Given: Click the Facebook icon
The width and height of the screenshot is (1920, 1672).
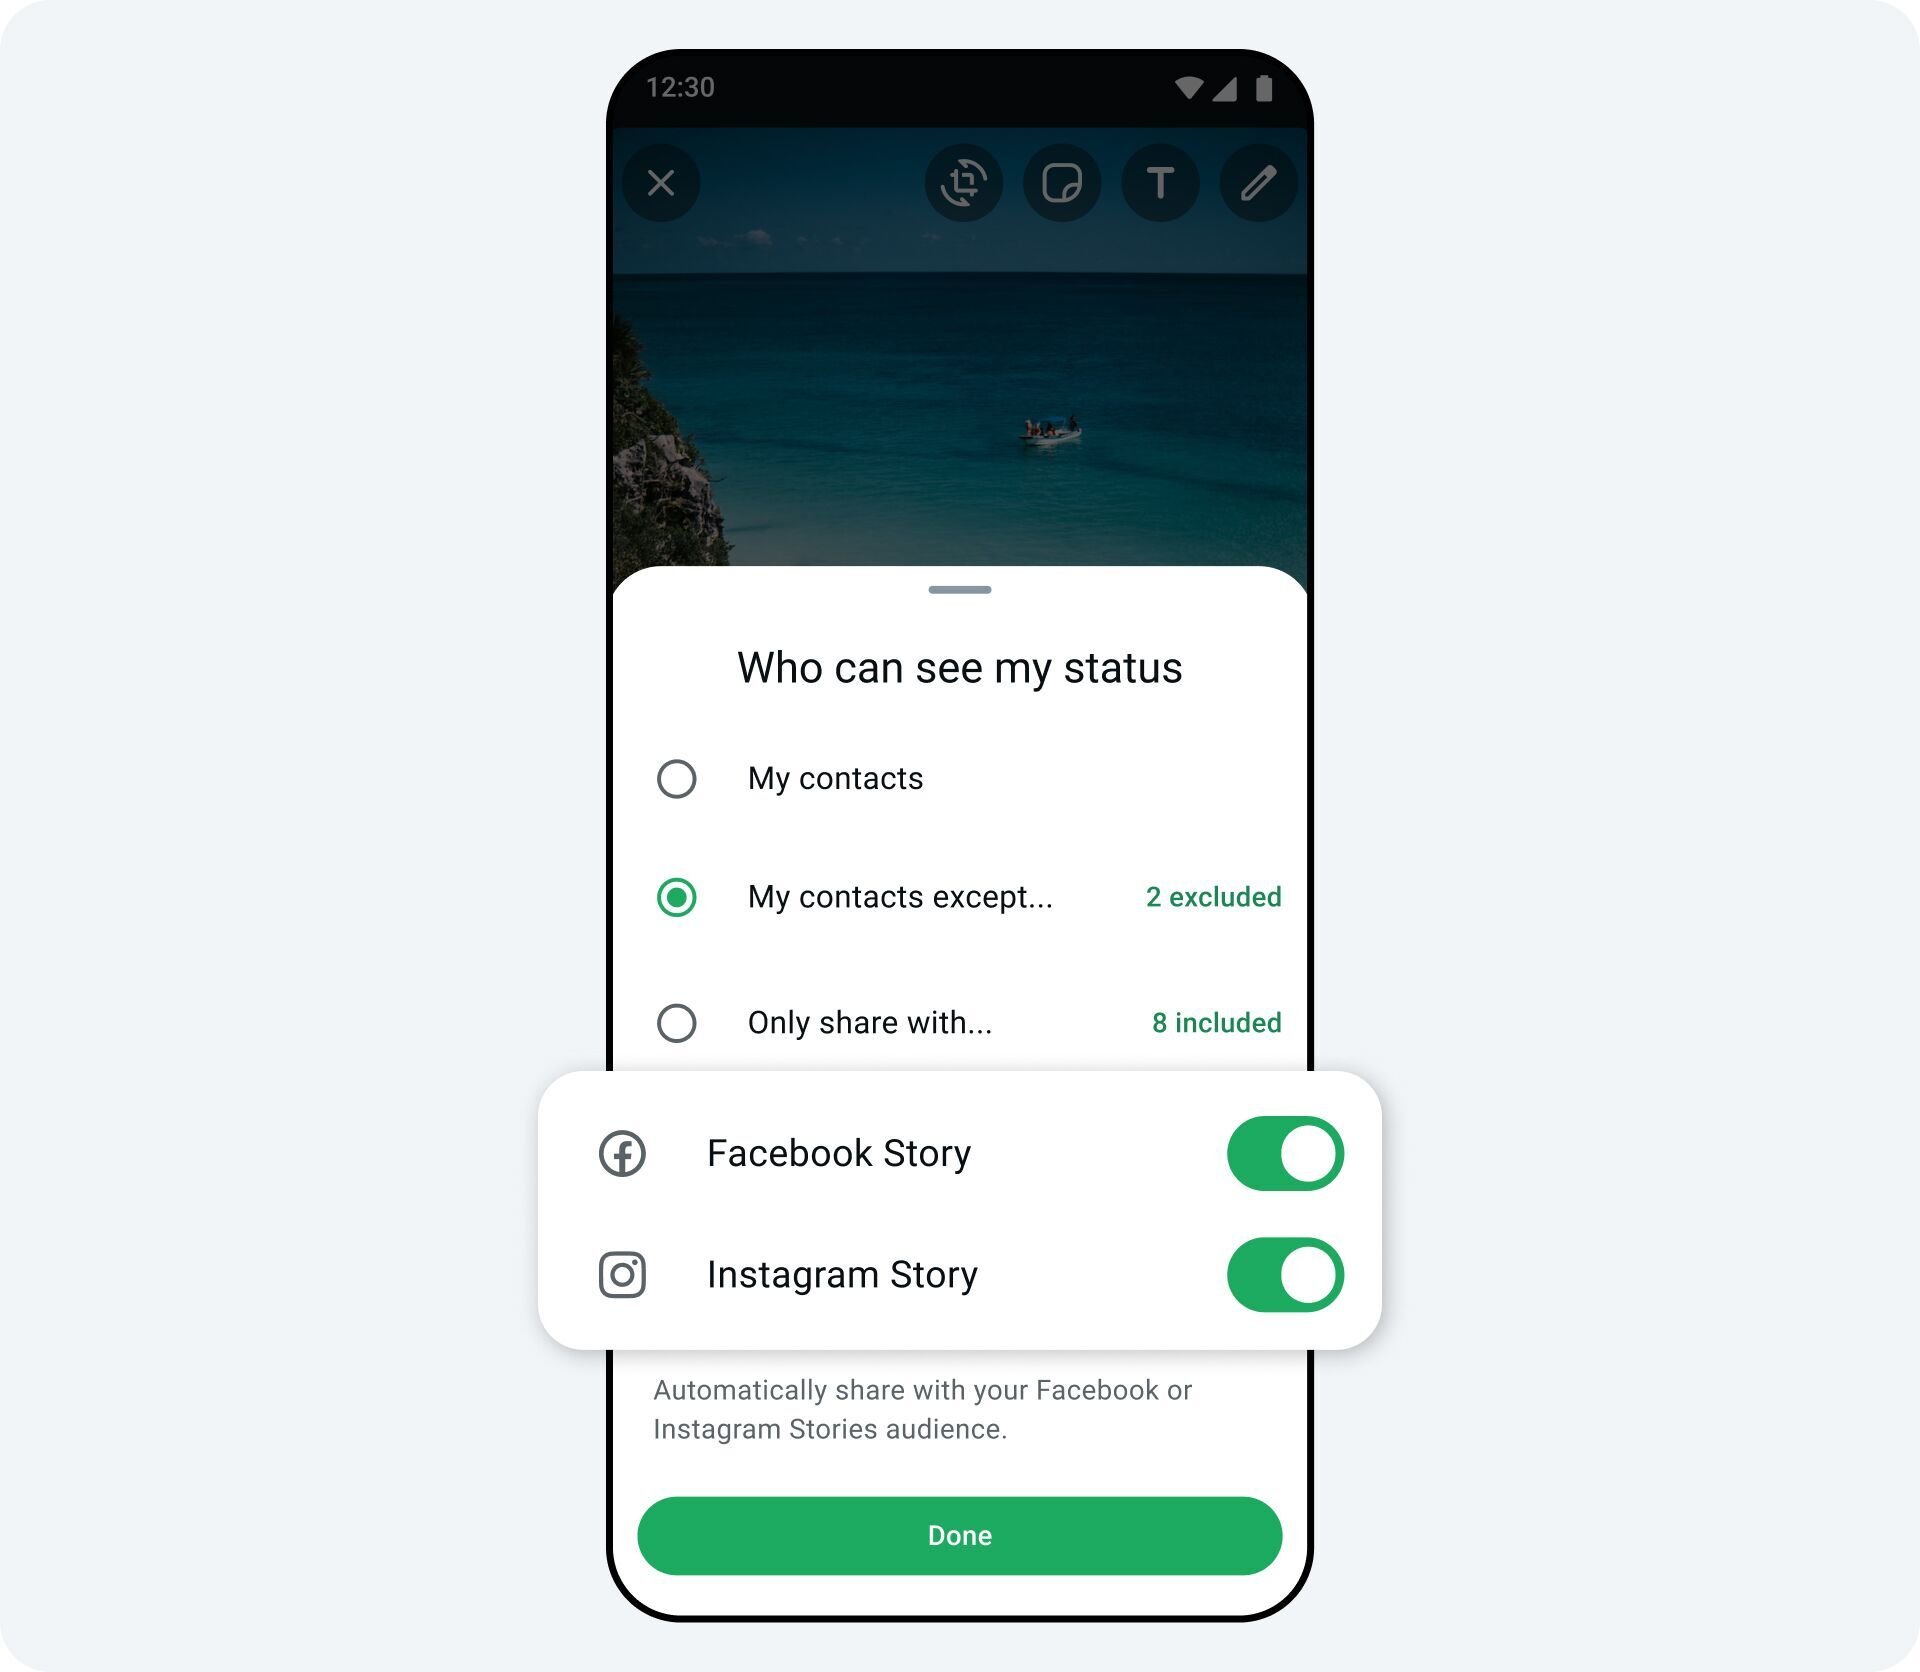Looking at the screenshot, I should [x=620, y=1153].
